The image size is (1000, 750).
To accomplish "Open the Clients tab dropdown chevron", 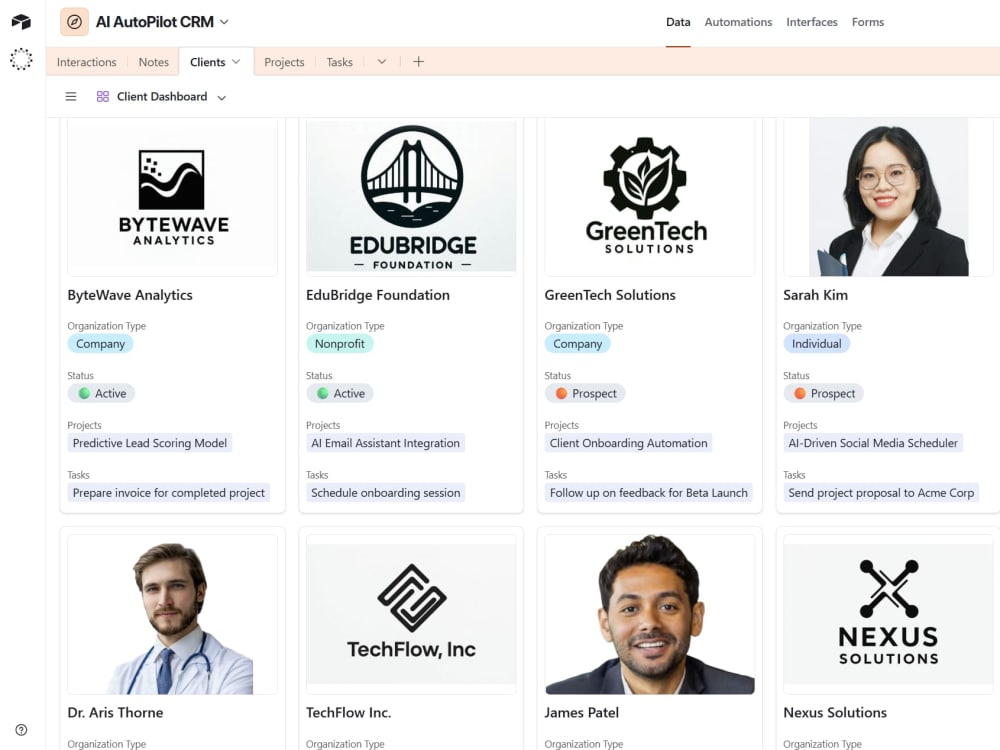I will pos(236,62).
